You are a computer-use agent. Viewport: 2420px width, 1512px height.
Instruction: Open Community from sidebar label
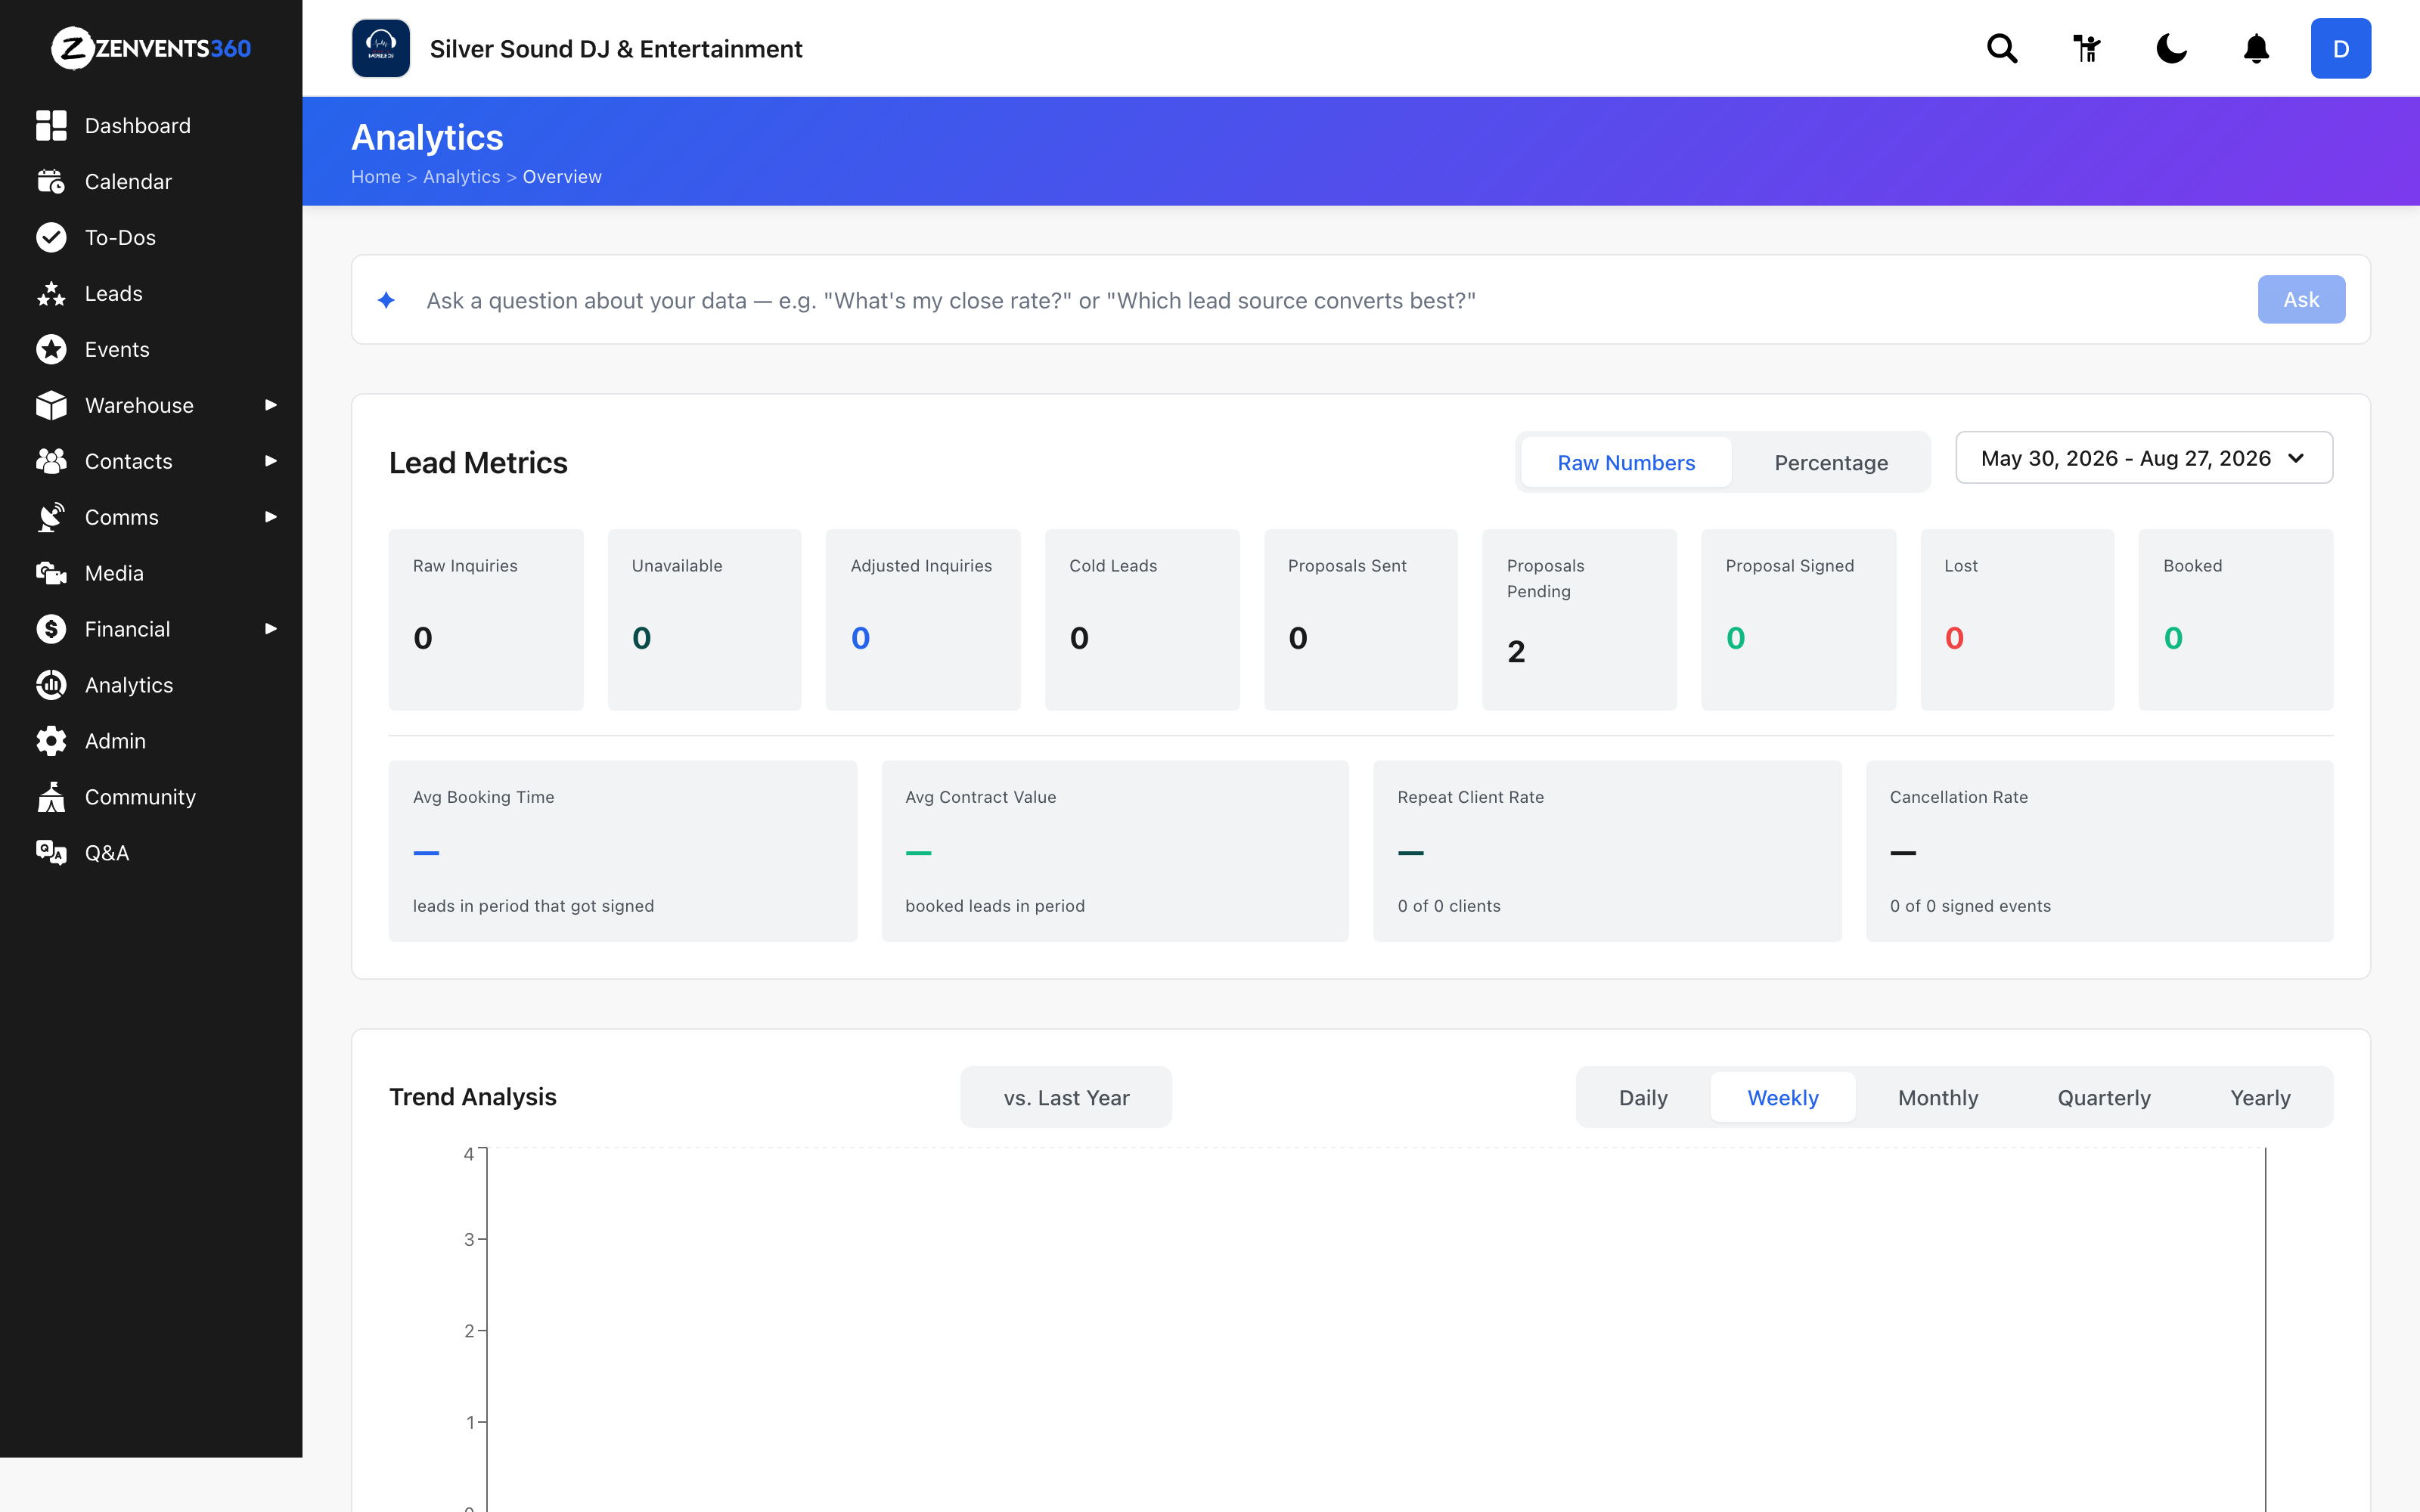tap(140, 797)
